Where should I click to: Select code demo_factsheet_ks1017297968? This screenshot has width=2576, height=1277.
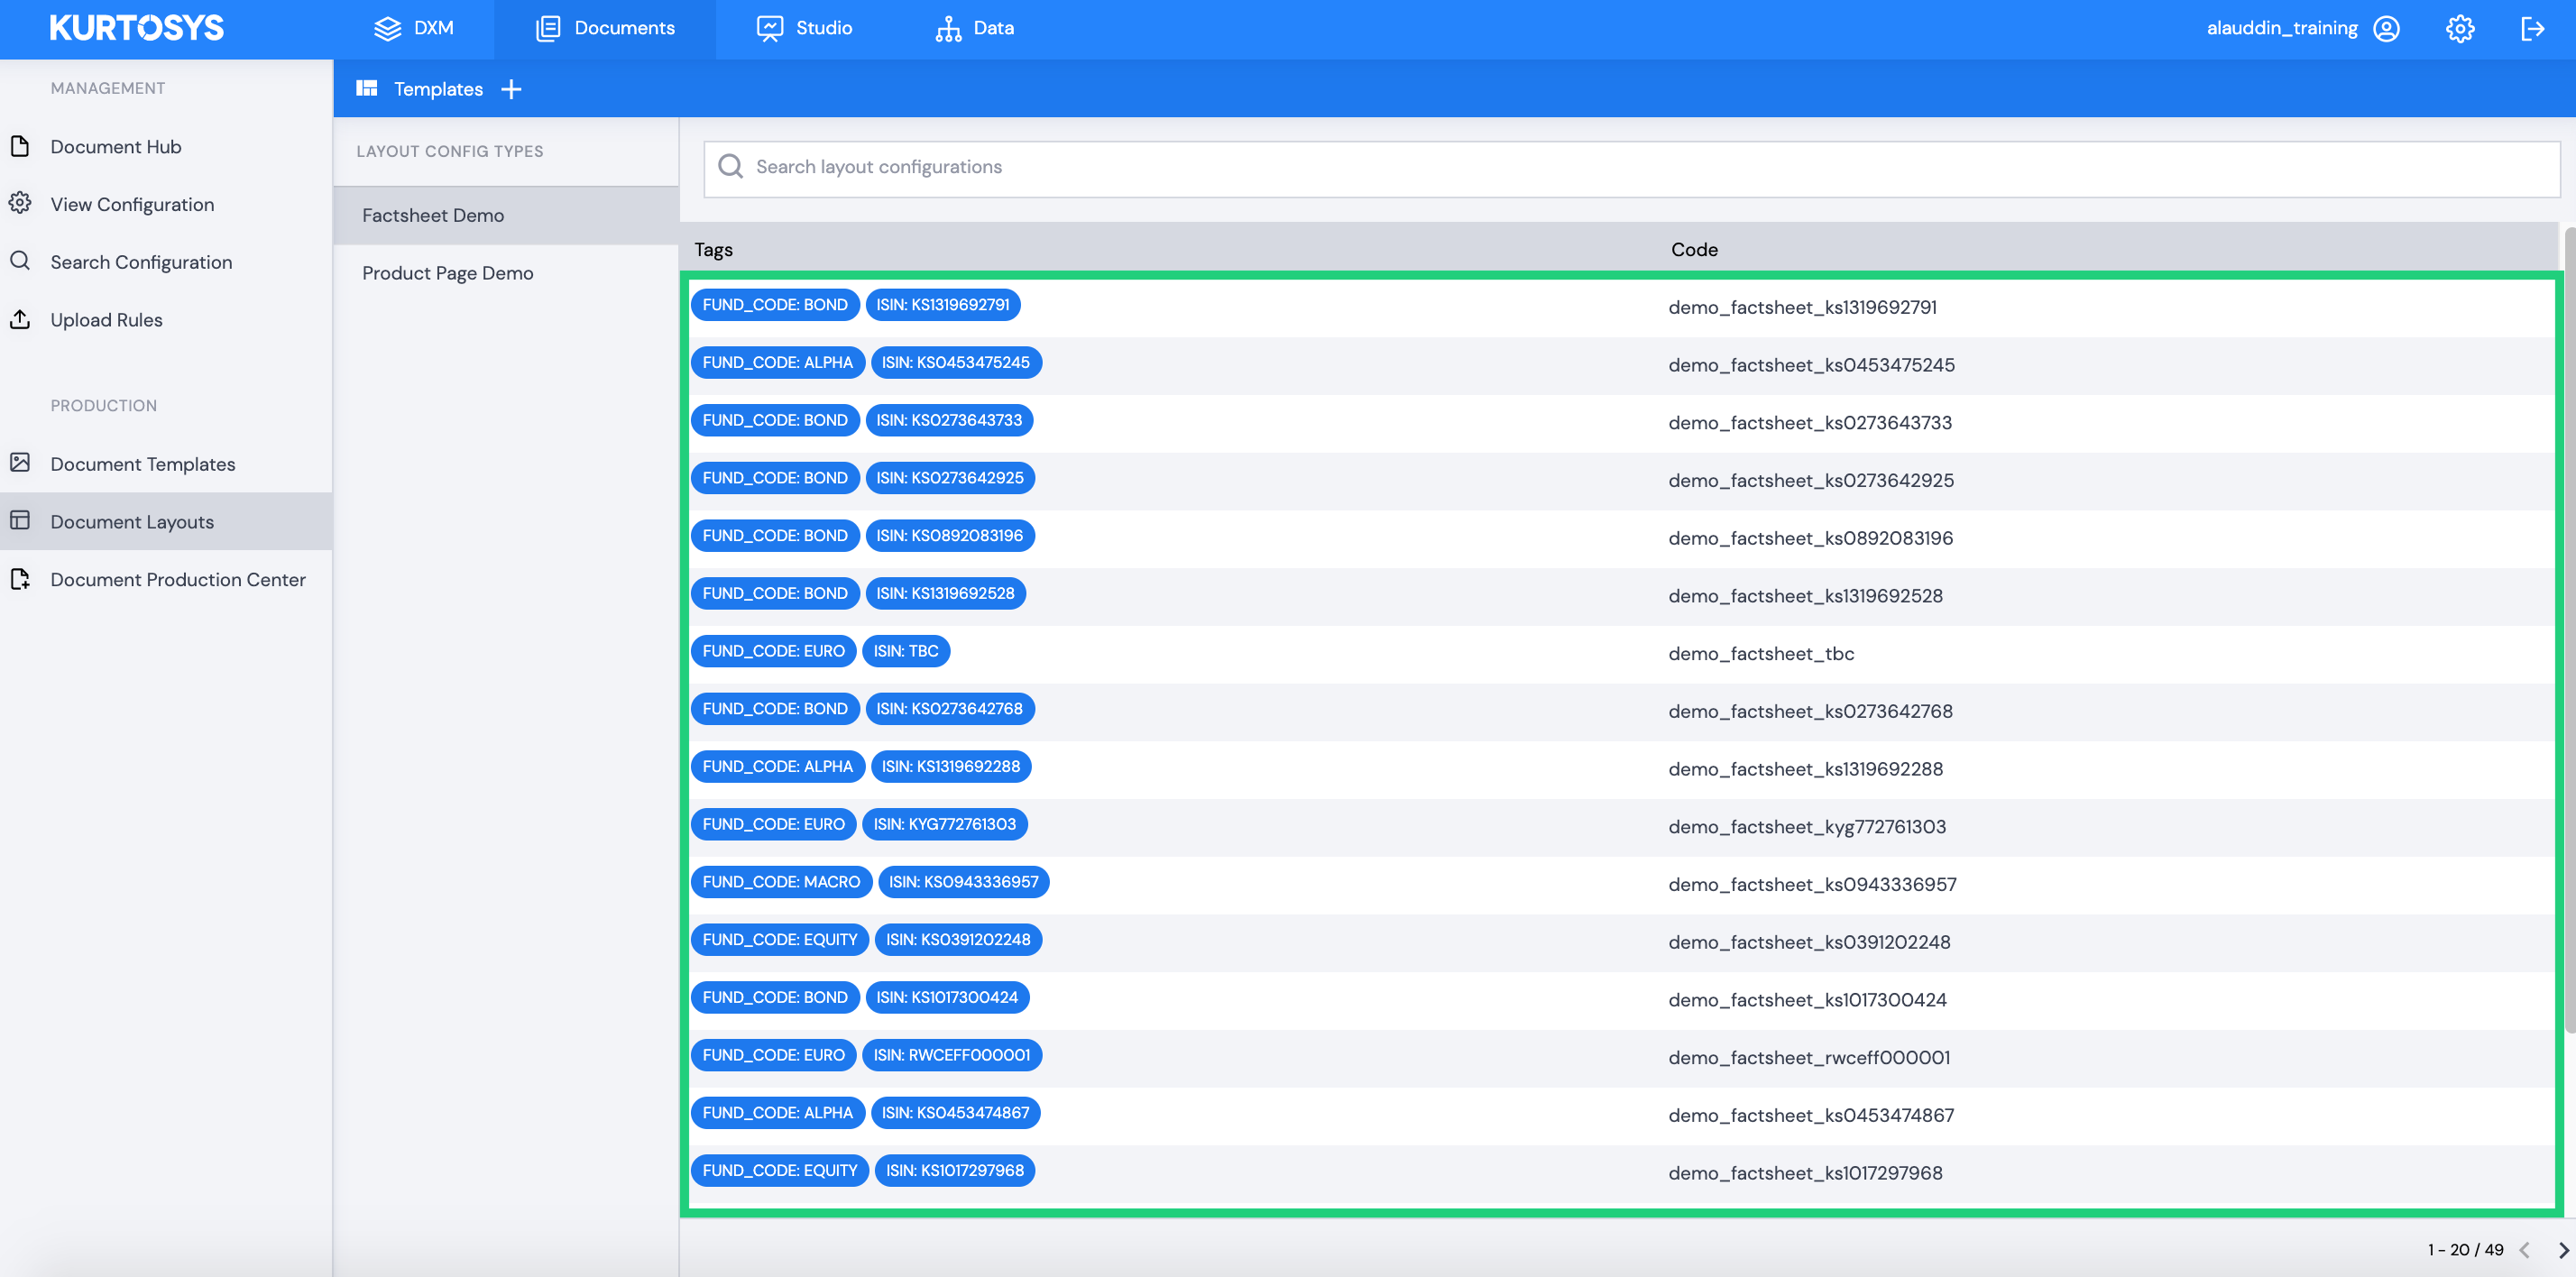click(x=1805, y=1173)
